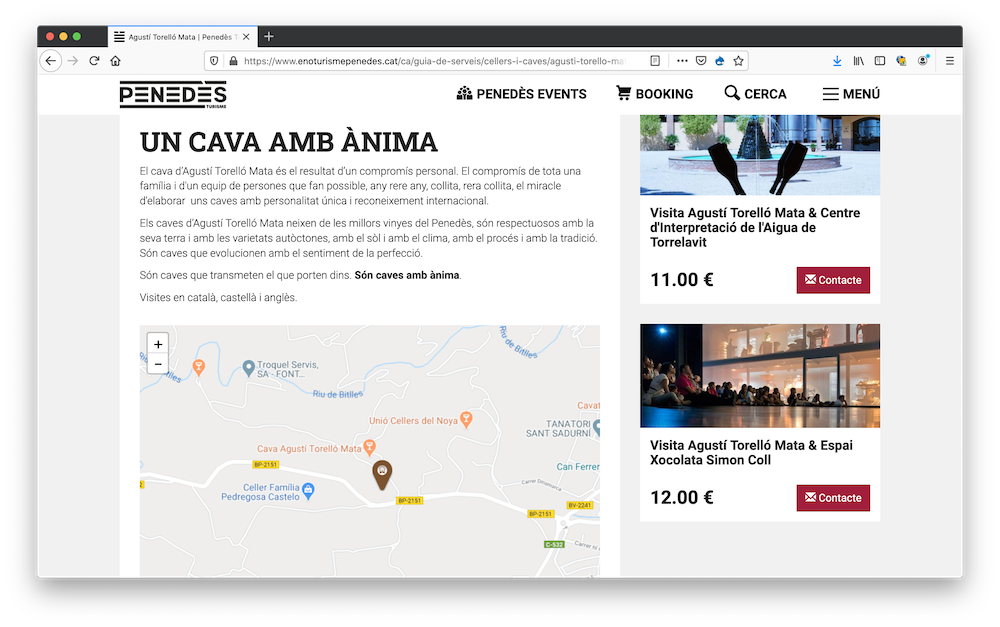The height and width of the screenshot is (627, 1000).
Task: Zoom out on the map
Action: click(158, 364)
